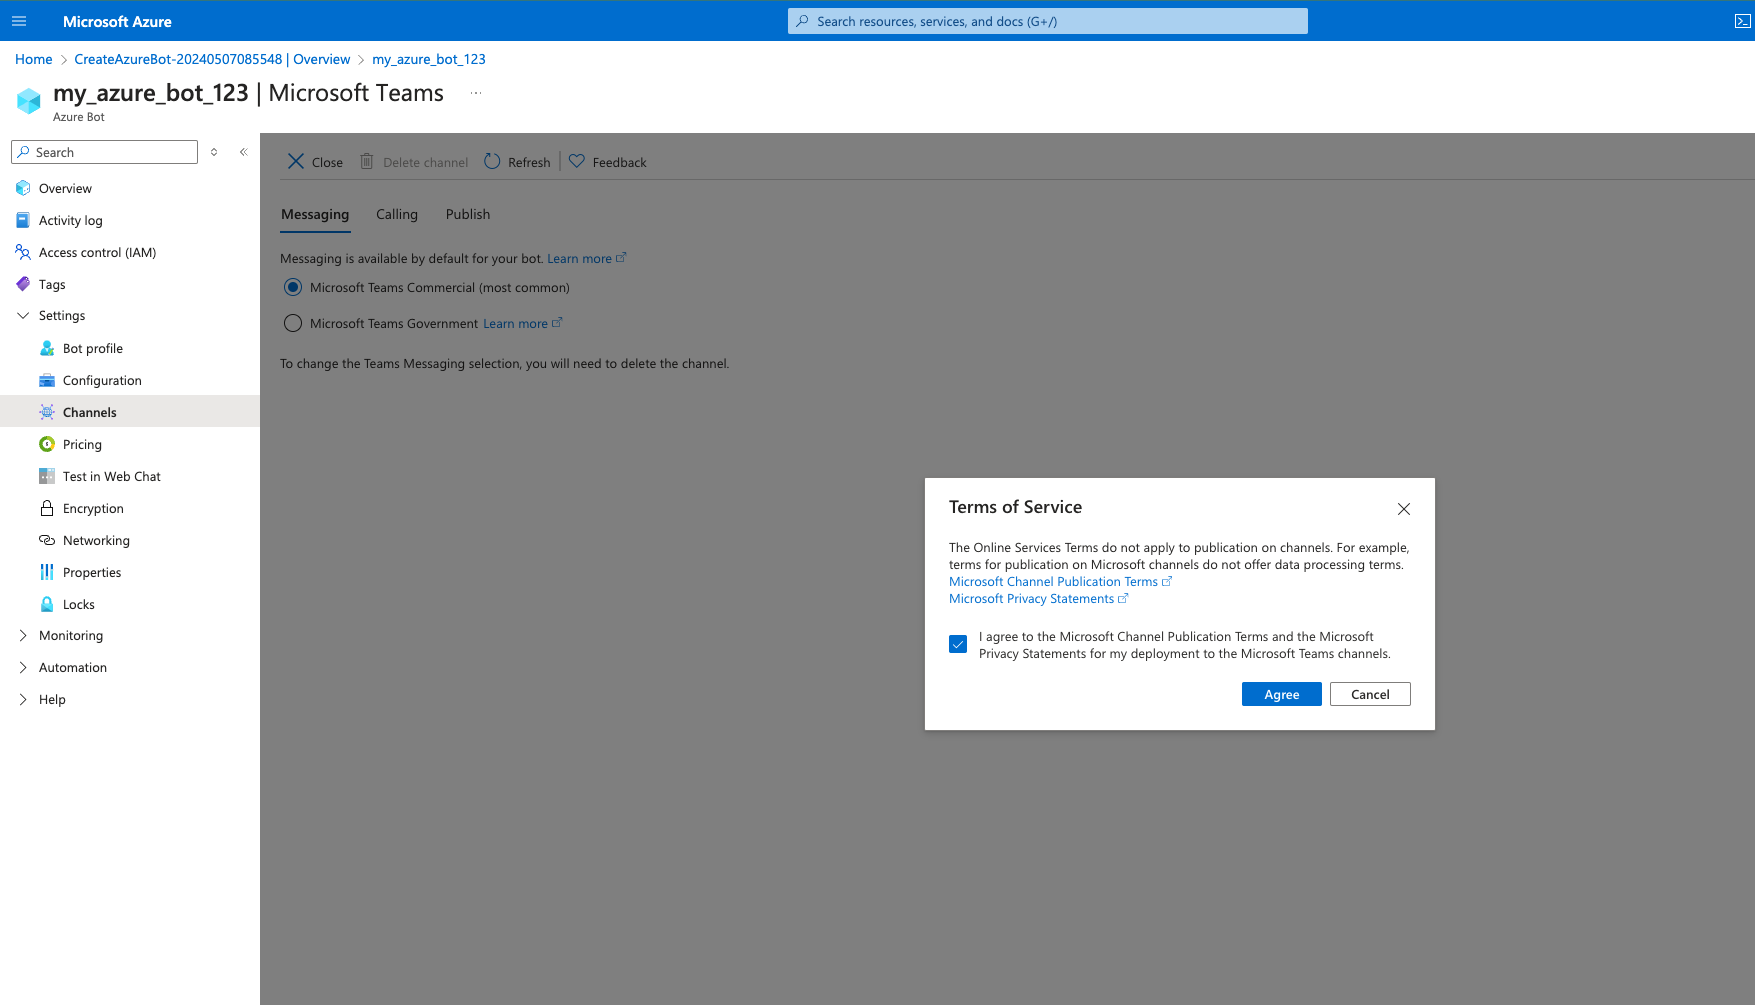Screen dimensions: 1755x1005
Task: Switch to the Messaging tab
Action: click(315, 214)
